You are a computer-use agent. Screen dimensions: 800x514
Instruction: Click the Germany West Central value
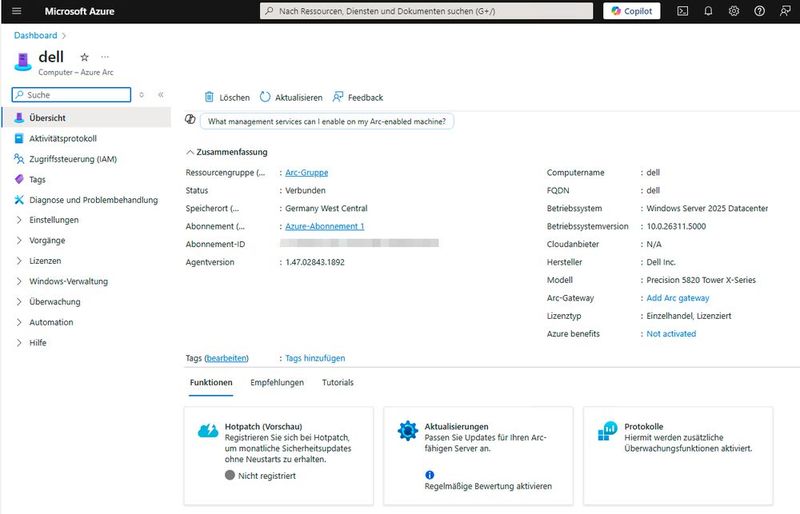tap(326, 208)
